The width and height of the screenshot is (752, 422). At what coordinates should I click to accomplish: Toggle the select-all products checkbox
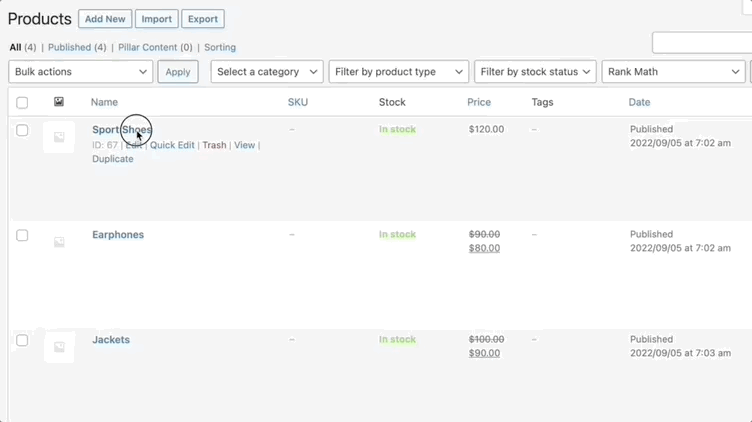[22, 103]
